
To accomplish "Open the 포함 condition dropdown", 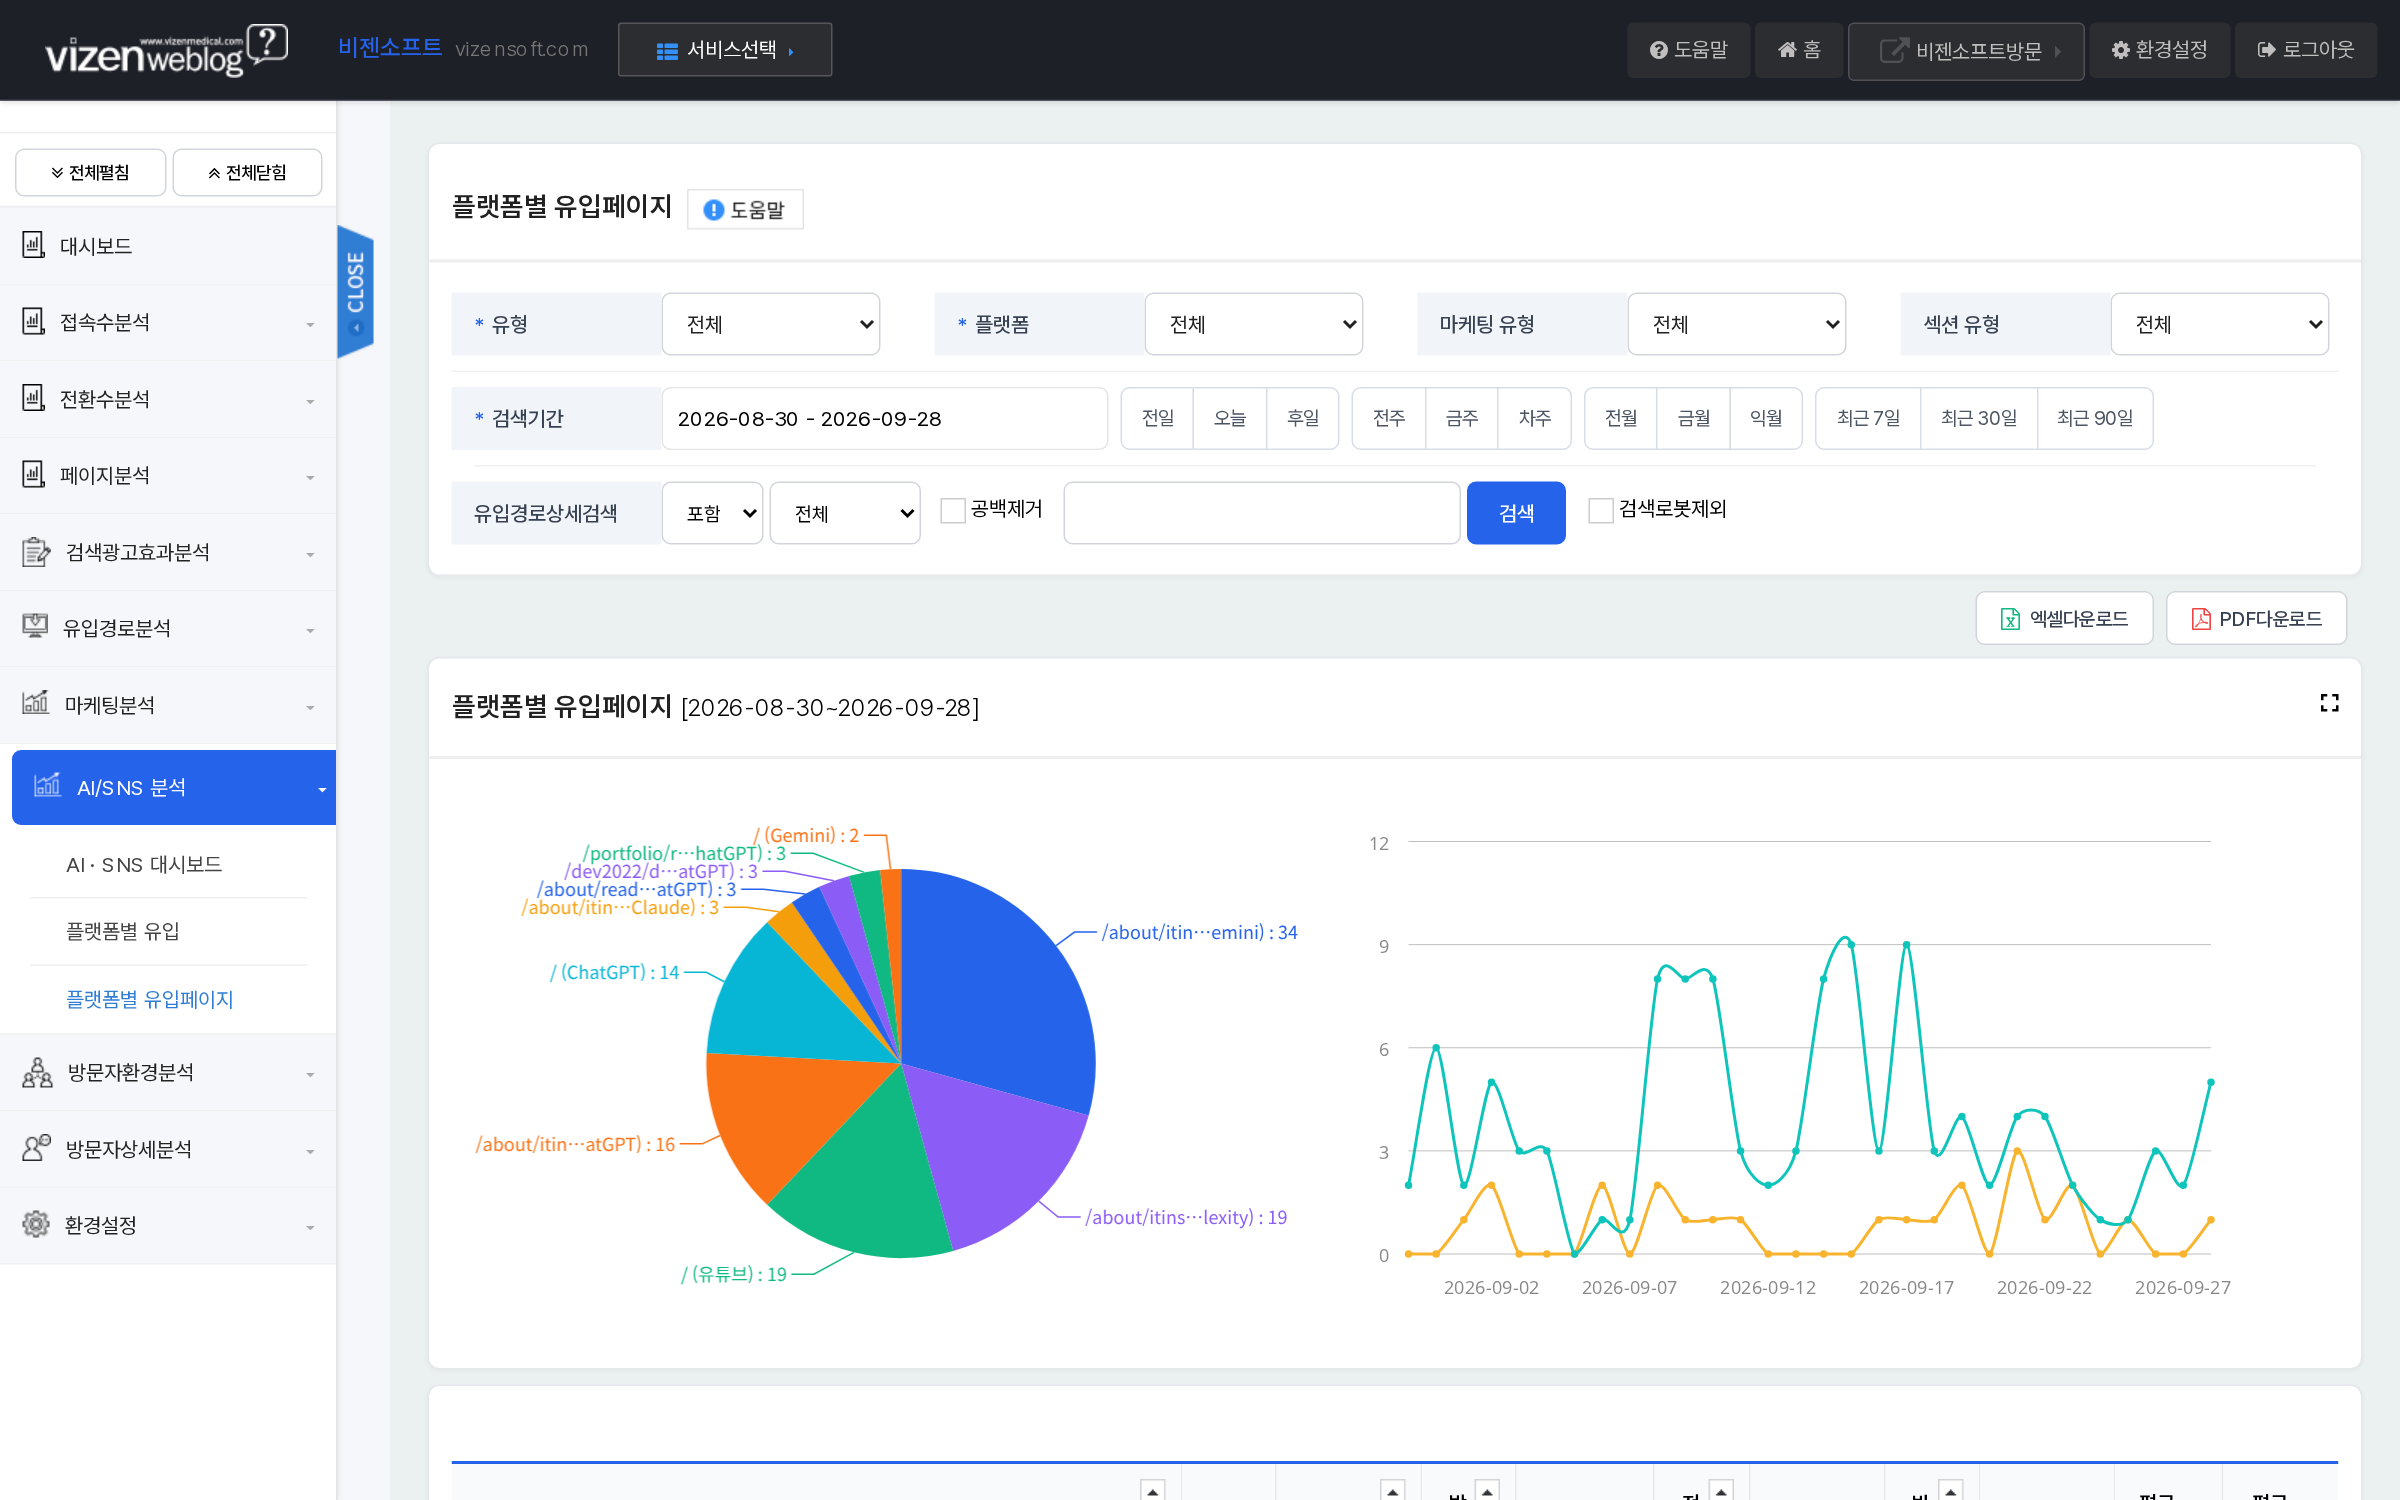I will (712, 513).
